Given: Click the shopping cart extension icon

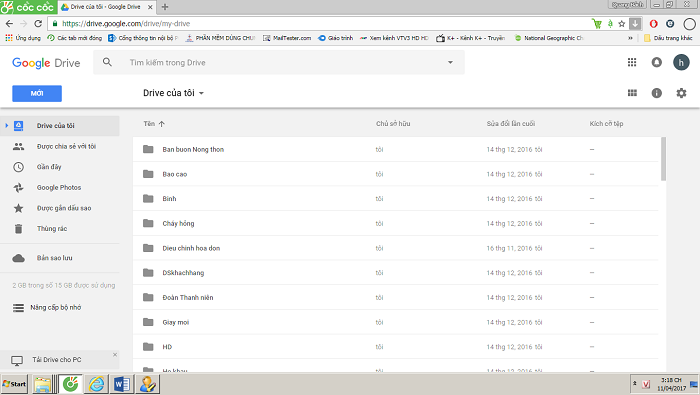Looking at the screenshot, I should pyautogui.click(x=597, y=24).
